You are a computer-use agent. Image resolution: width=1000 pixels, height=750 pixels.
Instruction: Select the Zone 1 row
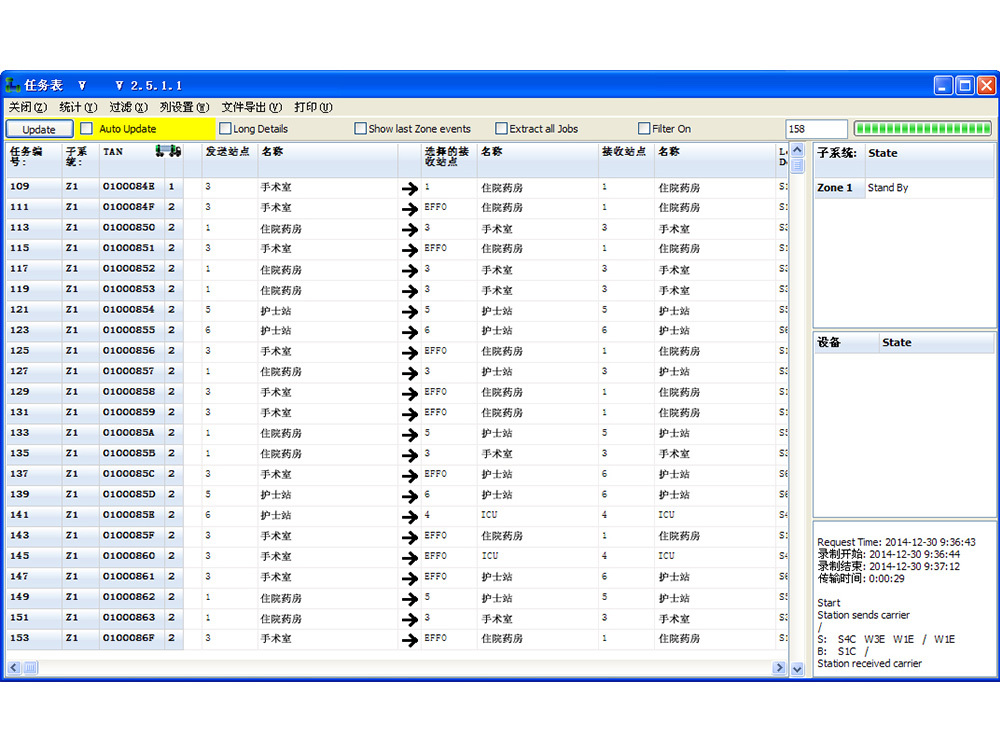[904, 188]
